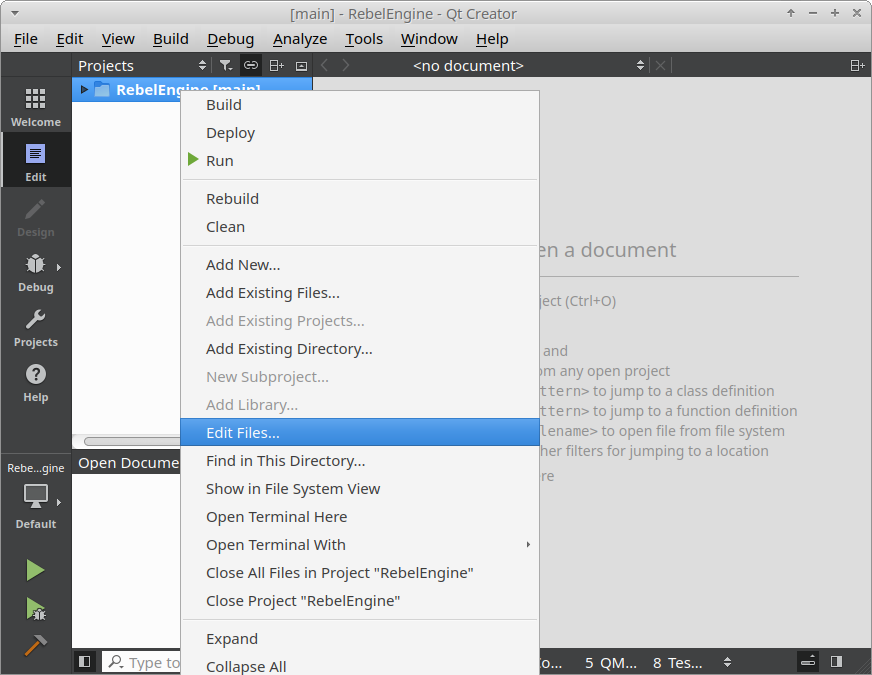Start debugging with the run-bug icon
The width and height of the screenshot is (872, 675).
click(36, 609)
